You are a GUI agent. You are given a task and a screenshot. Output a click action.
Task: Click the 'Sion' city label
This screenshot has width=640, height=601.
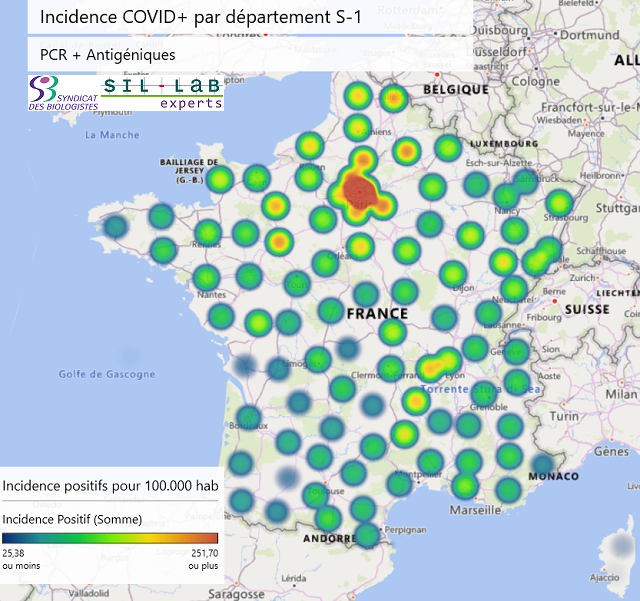[x=551, y=349]
